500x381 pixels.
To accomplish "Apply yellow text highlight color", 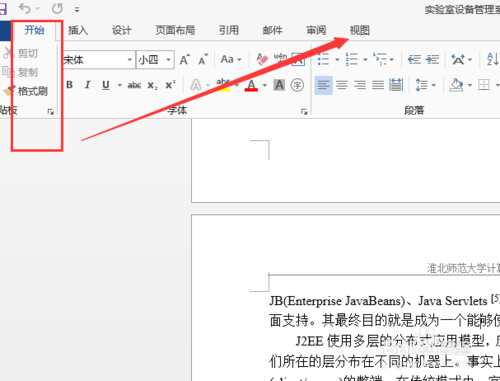I will (223, 85).
